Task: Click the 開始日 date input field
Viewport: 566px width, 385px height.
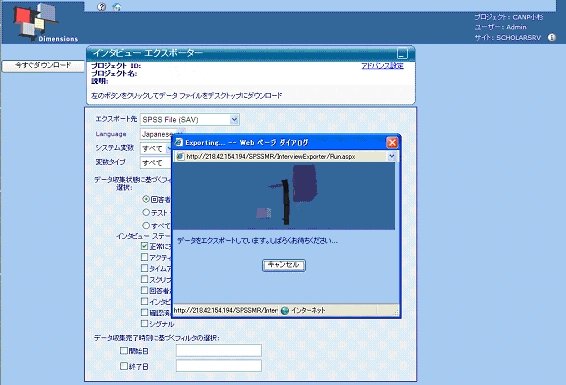Action: [x=219, y=350]
